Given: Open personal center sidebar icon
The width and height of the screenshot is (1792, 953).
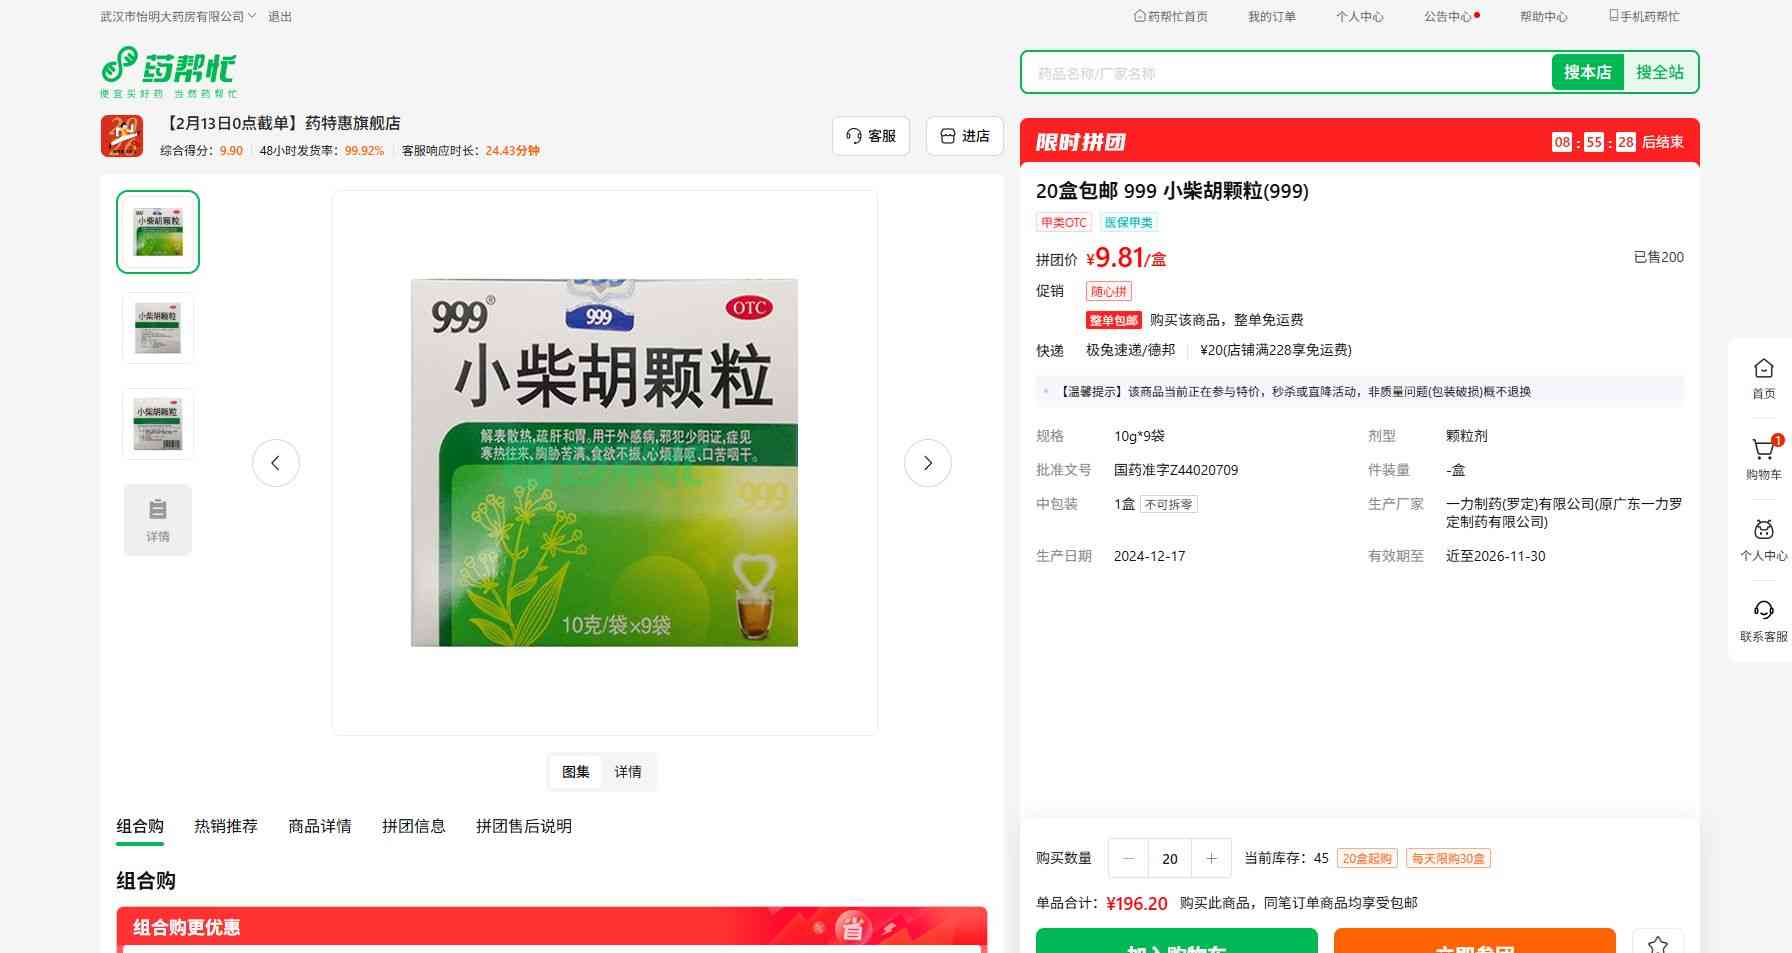Looking at the screenshot, I should [1763, 532].
